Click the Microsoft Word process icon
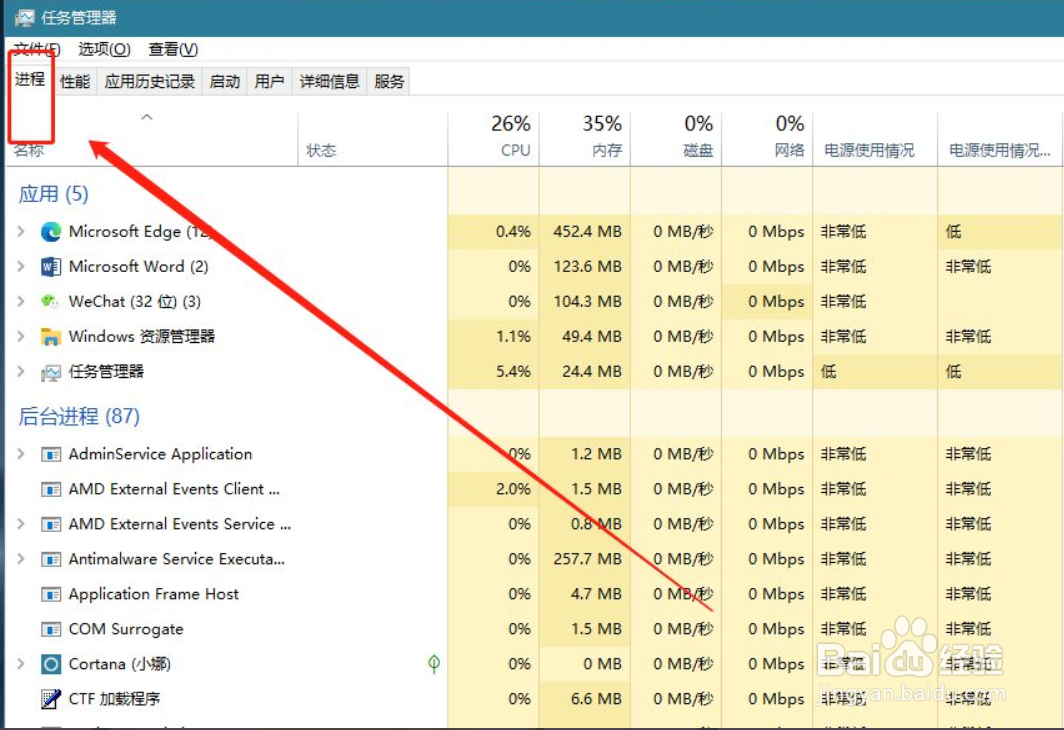The image size is (1064, 730). 51,267
